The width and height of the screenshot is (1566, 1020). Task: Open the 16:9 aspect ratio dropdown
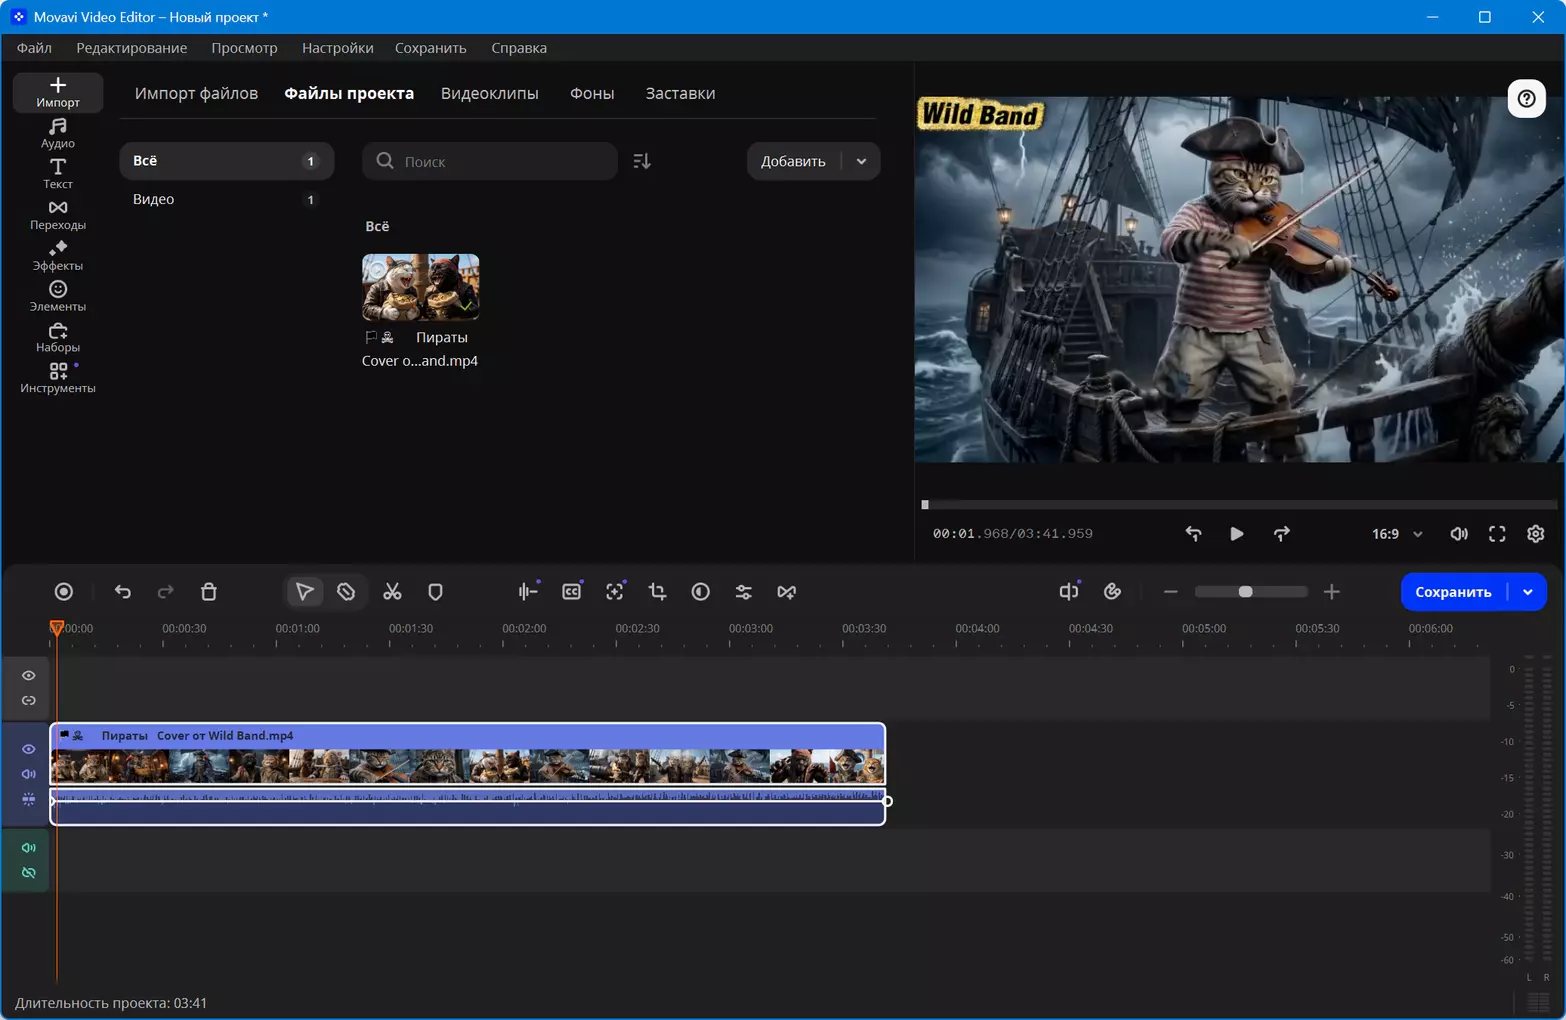click(1397, 534)
